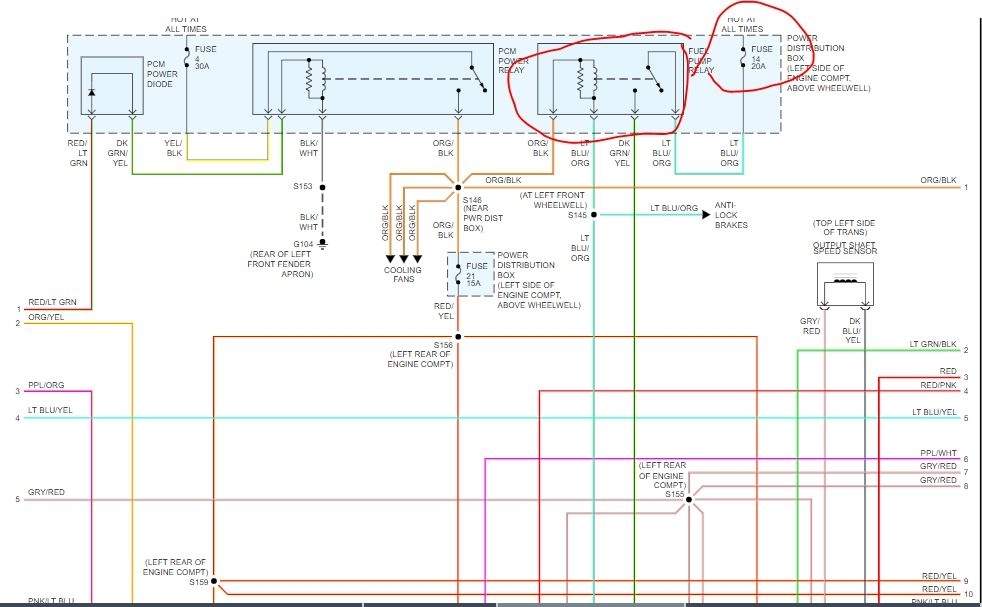Click the Output Shaft Speed Sensor symbol
982x607 pixels.
(845, 284)
